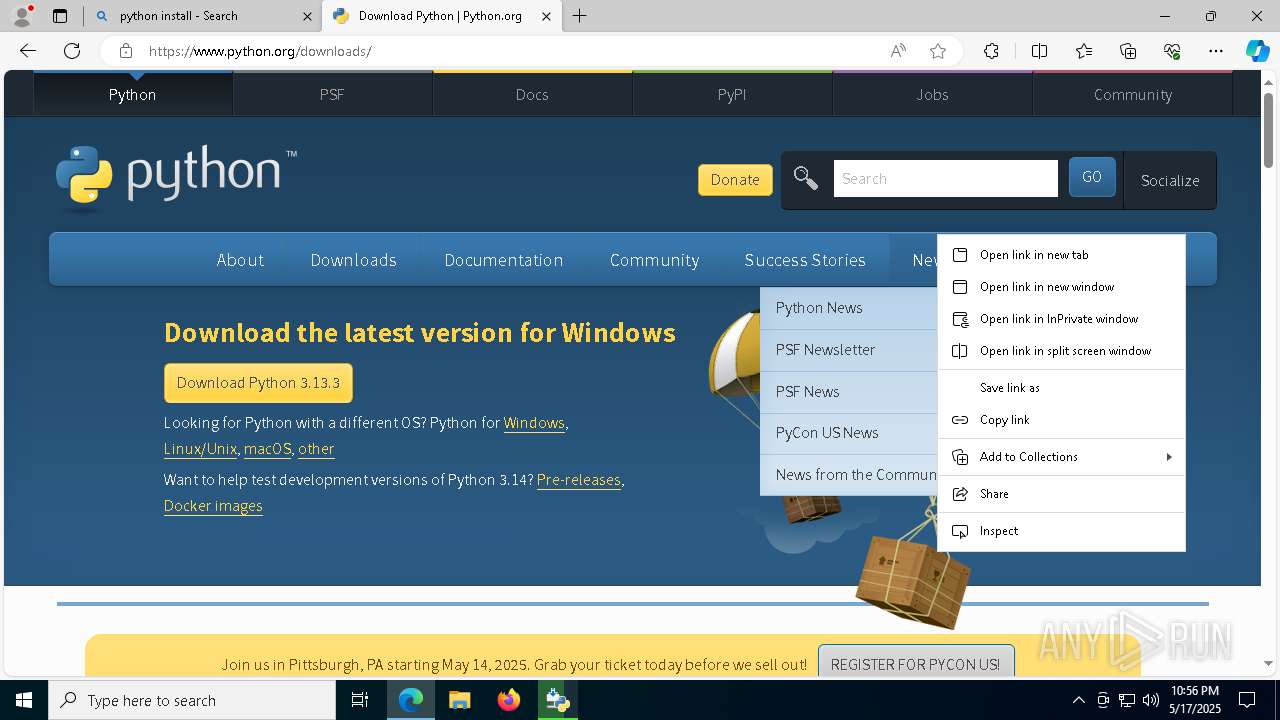The height and width of the screenshot is (720, 1280).
Task: Open Python News dropdown entry
Action: tap(849, 308)
